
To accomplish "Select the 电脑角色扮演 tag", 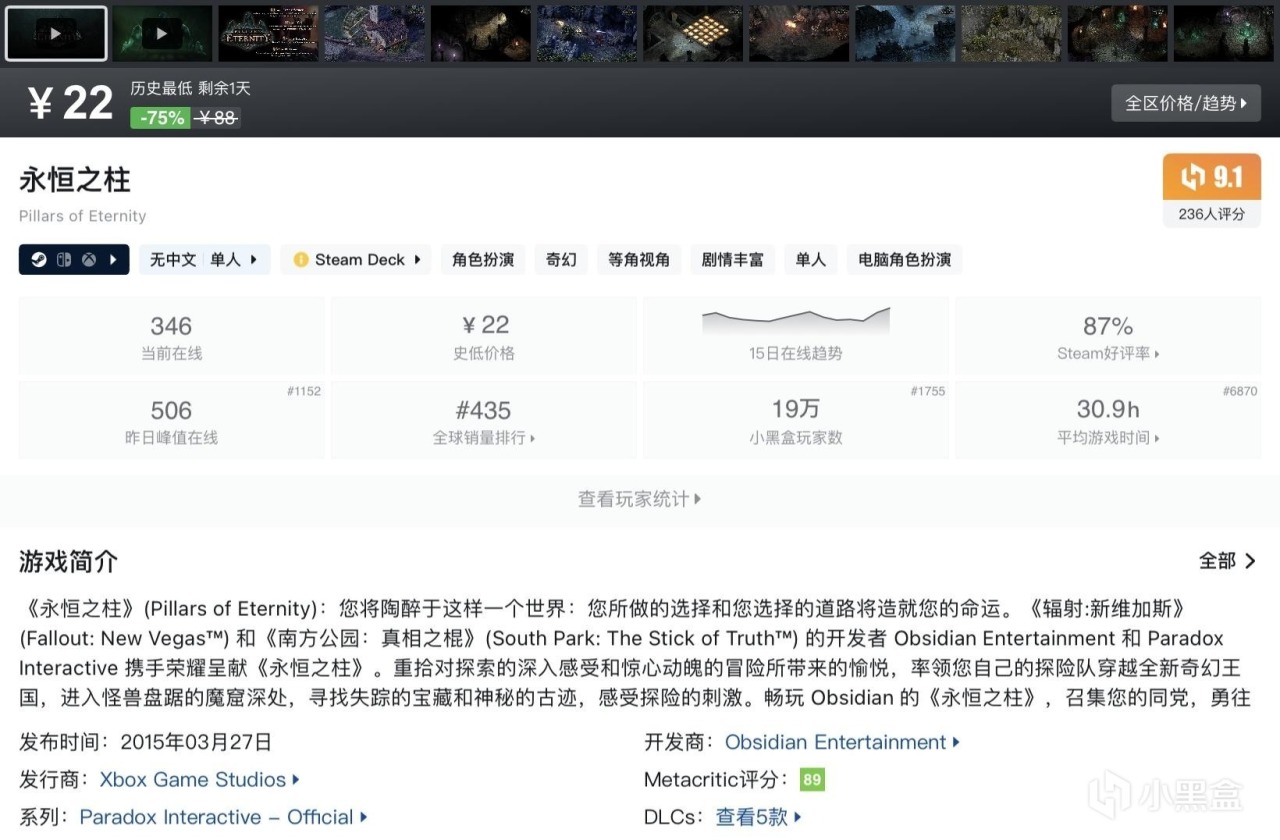I will pos(904,260).
